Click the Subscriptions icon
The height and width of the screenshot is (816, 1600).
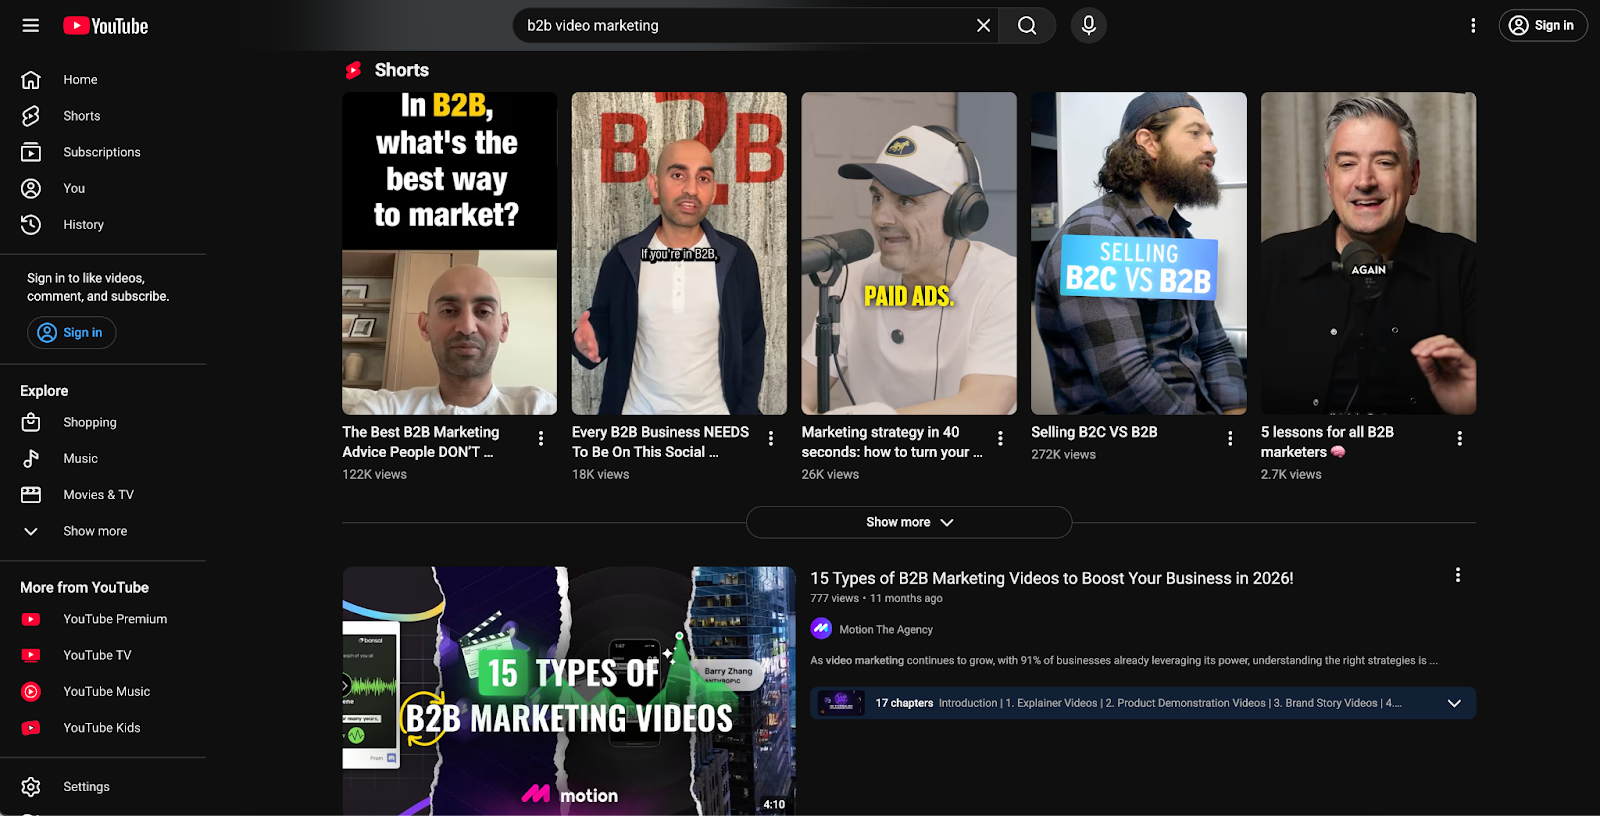tap(31, 152)
